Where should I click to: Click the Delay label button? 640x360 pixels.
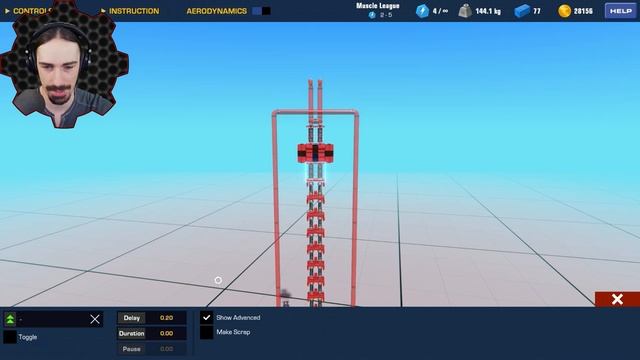click(131, 318)
